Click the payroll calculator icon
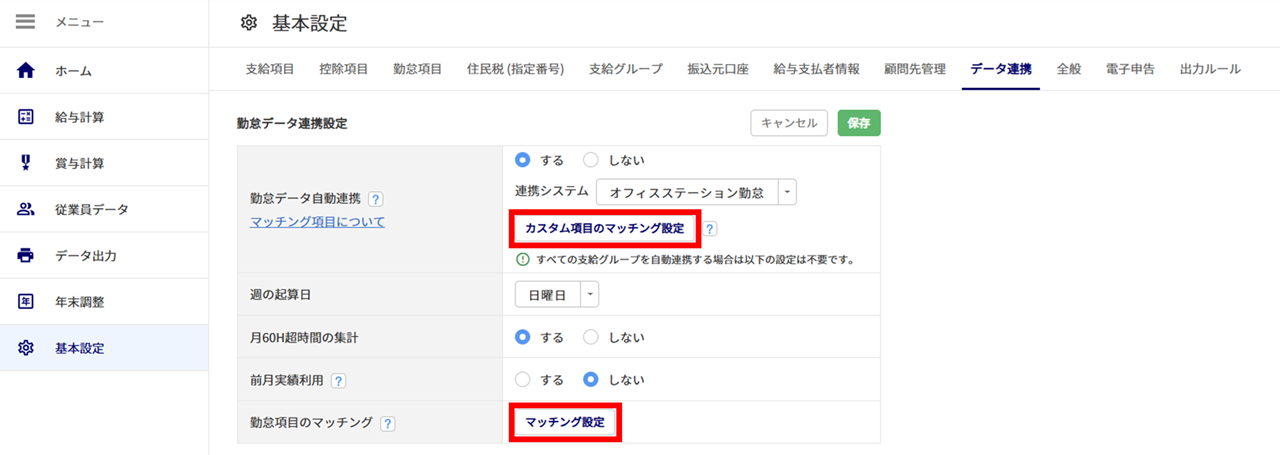 26,117
